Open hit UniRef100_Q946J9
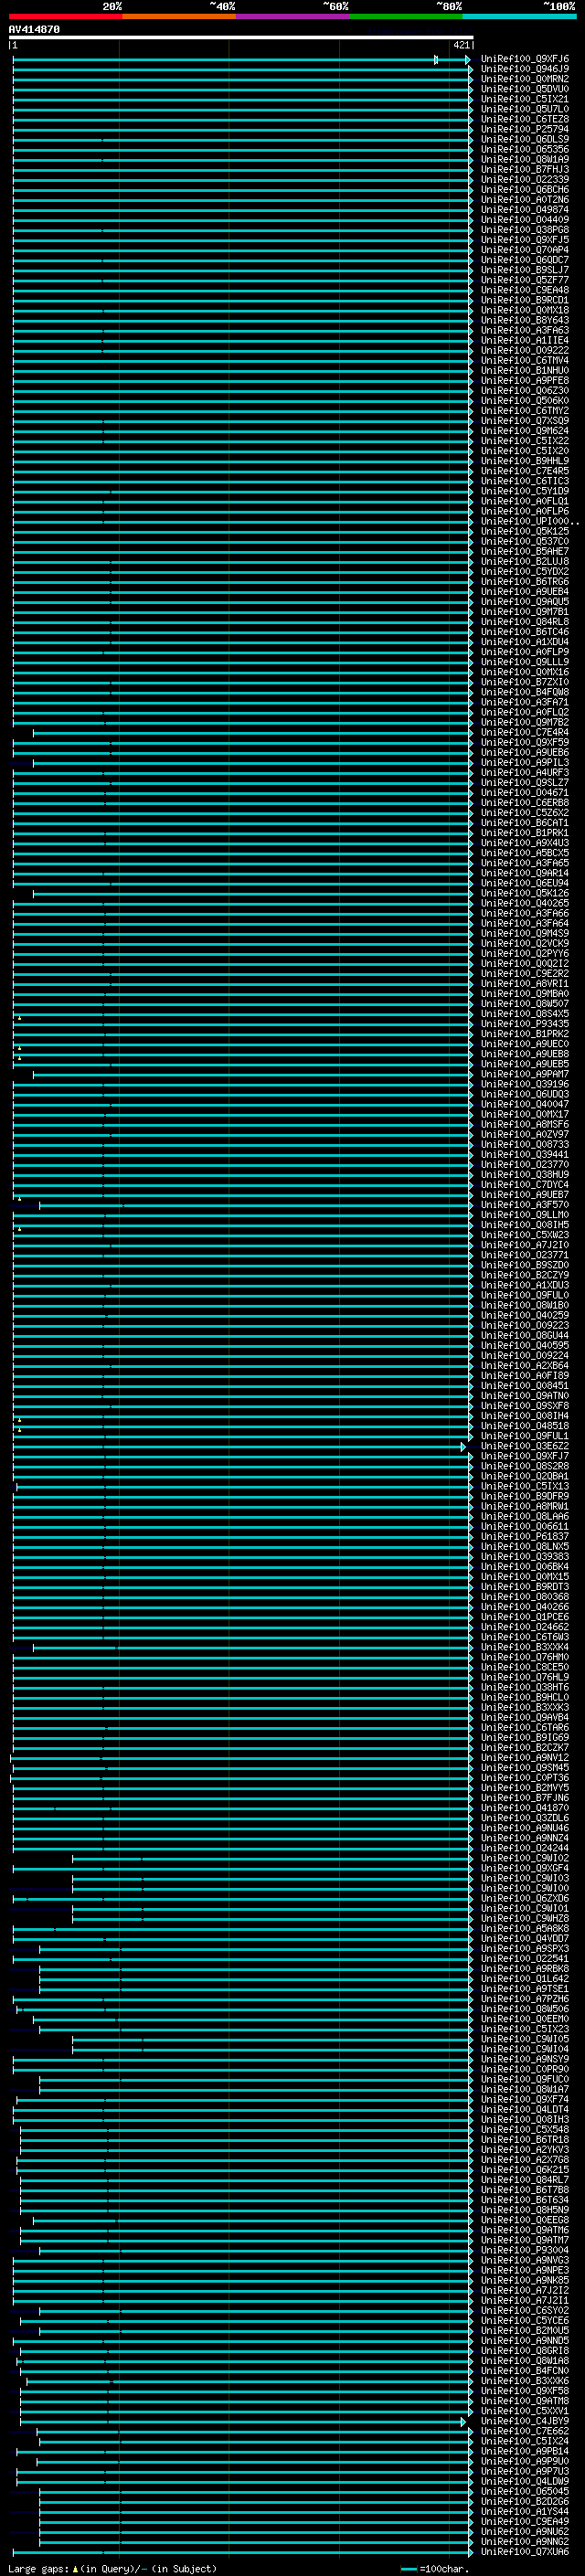The height and width of the screenshot is (2576, 585). click(x=525, y=69)
